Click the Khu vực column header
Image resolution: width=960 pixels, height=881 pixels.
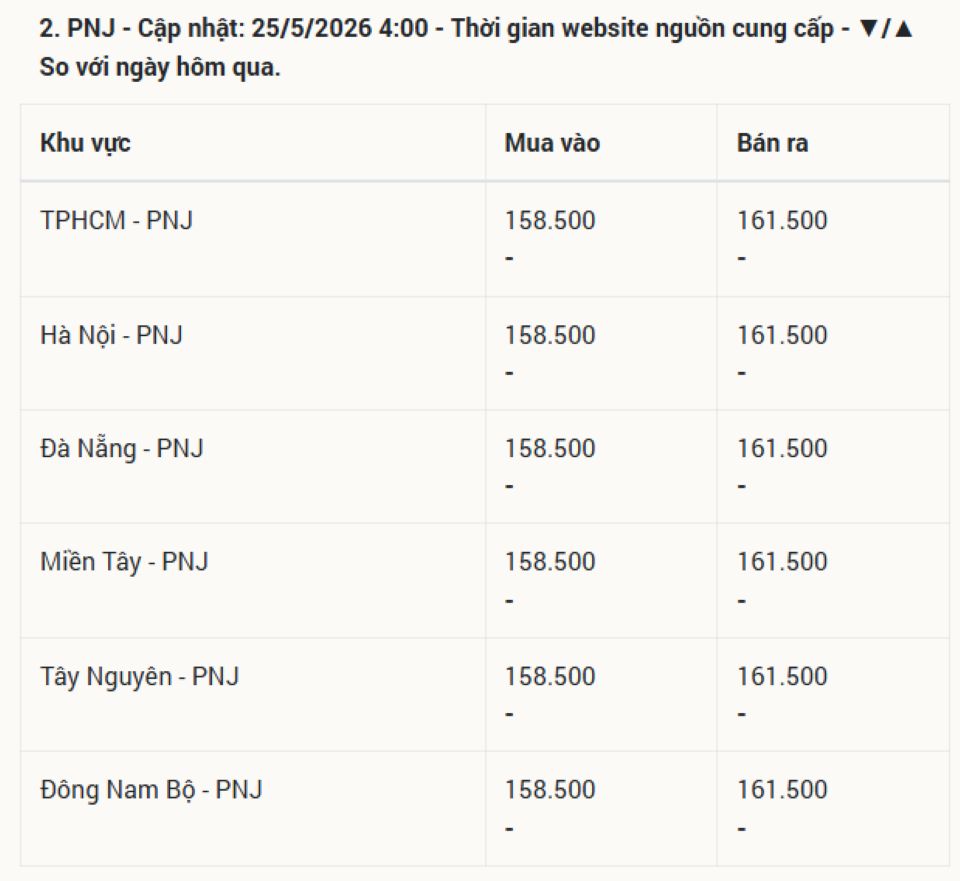click(x=85, y=143)
